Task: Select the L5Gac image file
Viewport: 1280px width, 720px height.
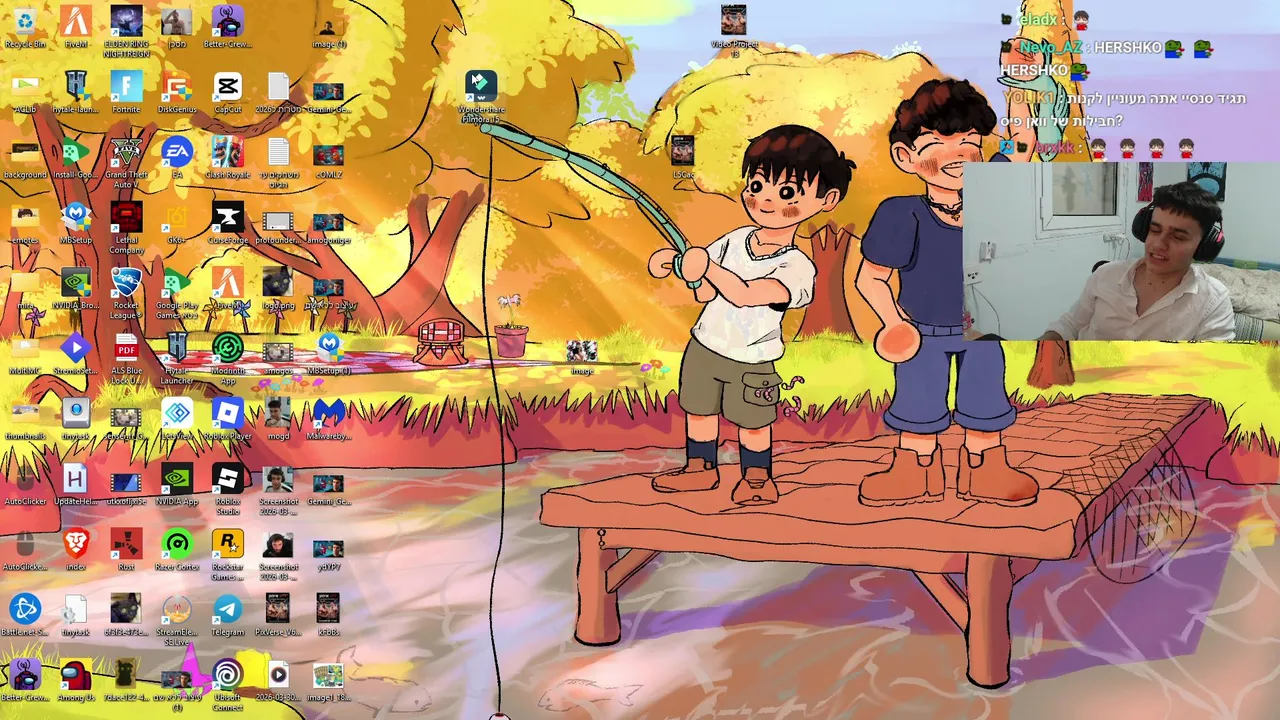Action: (683, 158)
